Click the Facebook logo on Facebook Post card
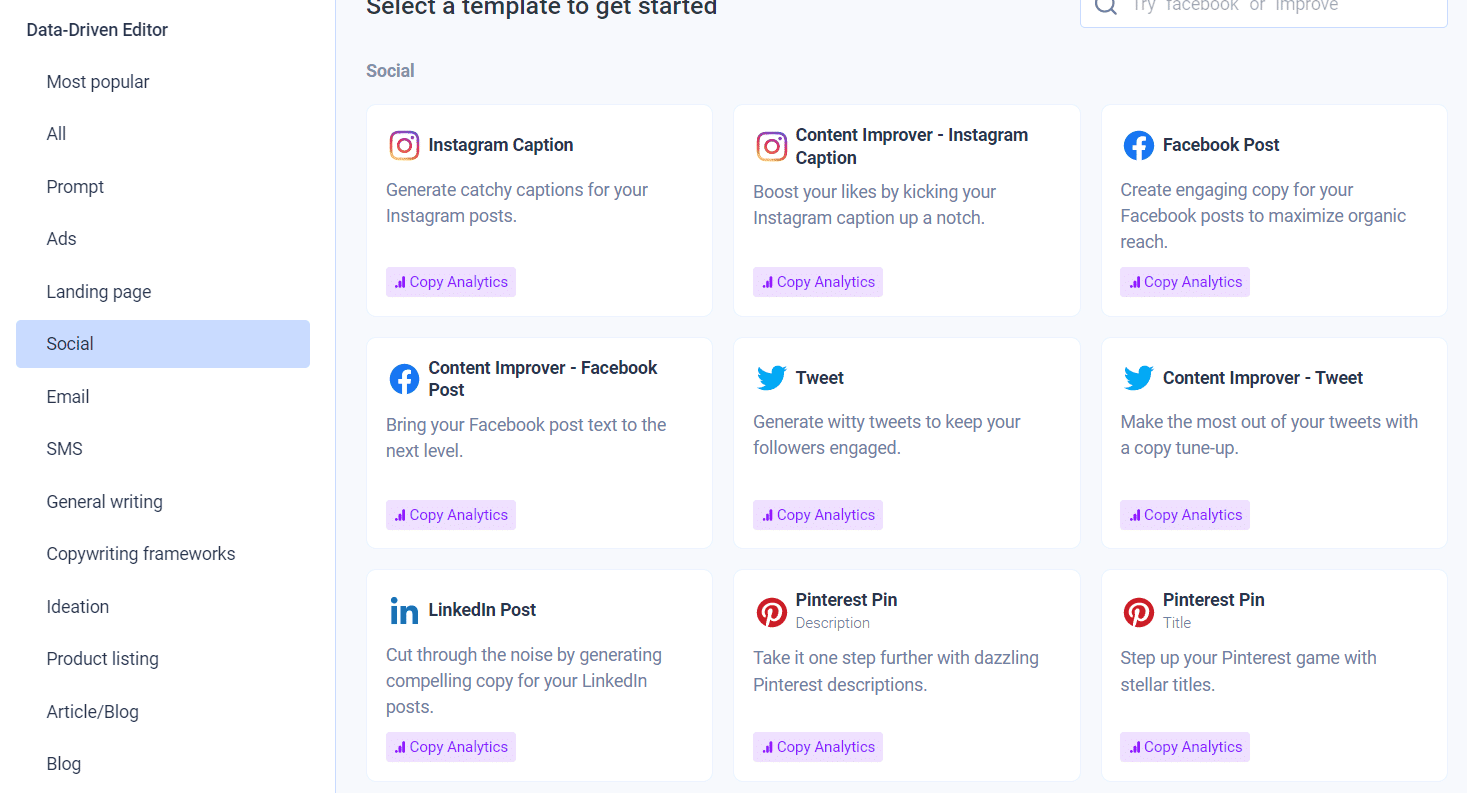The width and height of the screenshot is (1467, 793). [1138, 145]
